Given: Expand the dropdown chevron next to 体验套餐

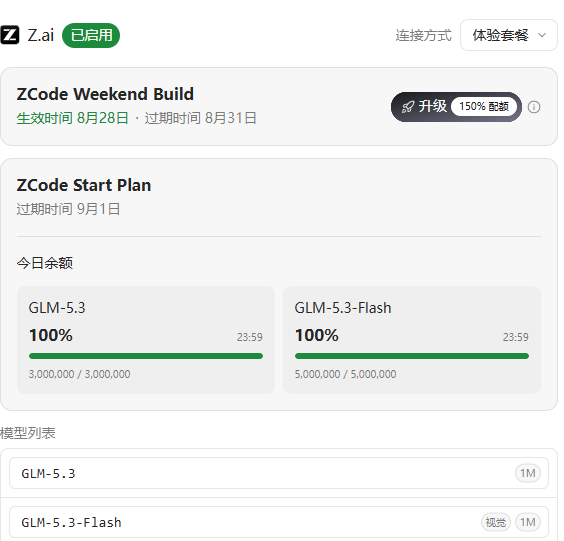Looking at the screenshot, I should pyautogui.click(x=542, y=35).
